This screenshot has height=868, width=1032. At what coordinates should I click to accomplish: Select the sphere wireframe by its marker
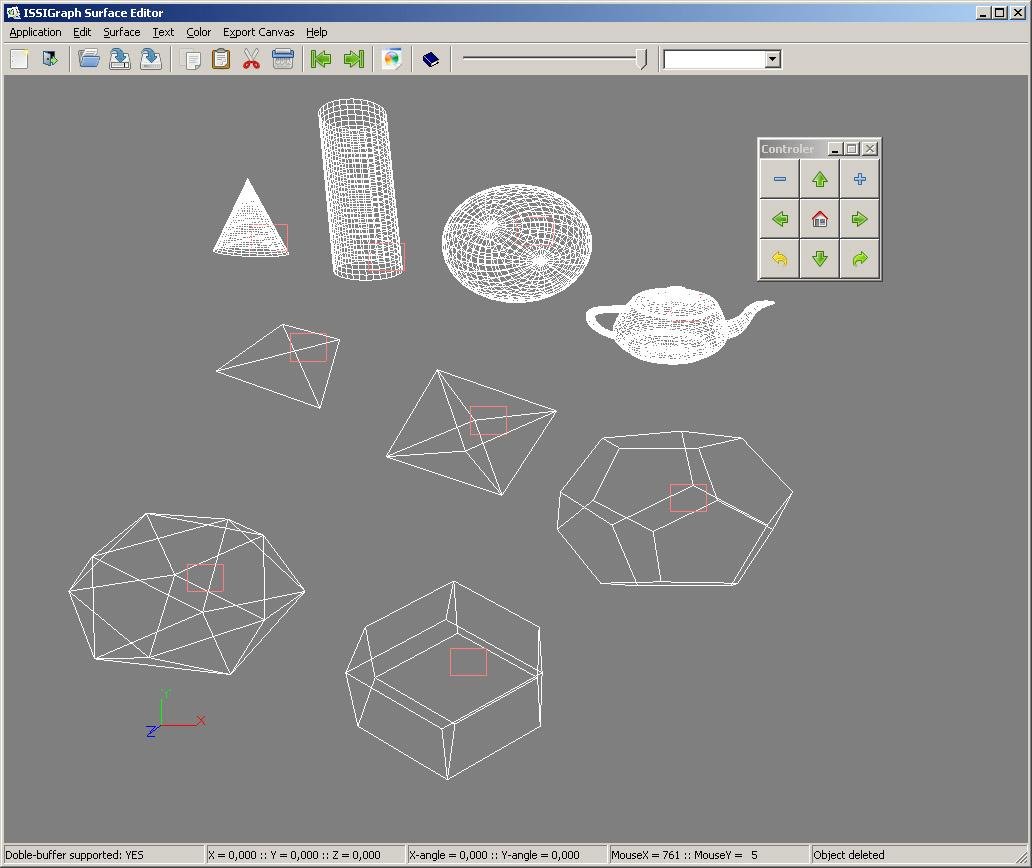[x=535, y=231]
